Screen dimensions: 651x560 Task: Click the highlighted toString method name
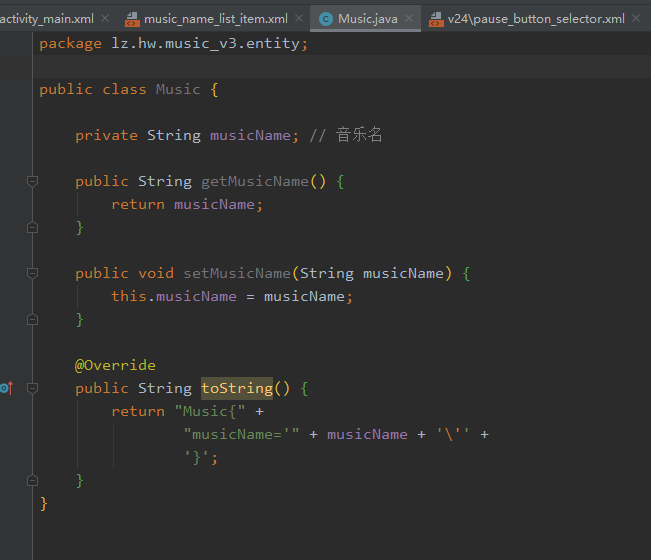pyautogui.click(x=237, y=388)
